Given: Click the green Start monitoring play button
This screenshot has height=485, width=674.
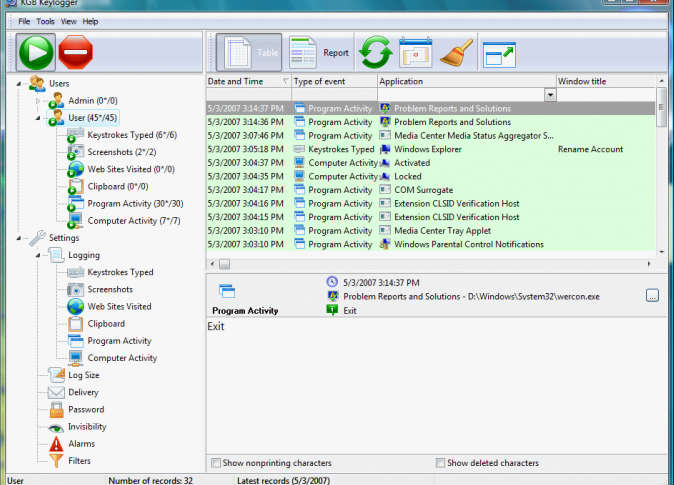Looking at the screenshot, I should (35, 50).
